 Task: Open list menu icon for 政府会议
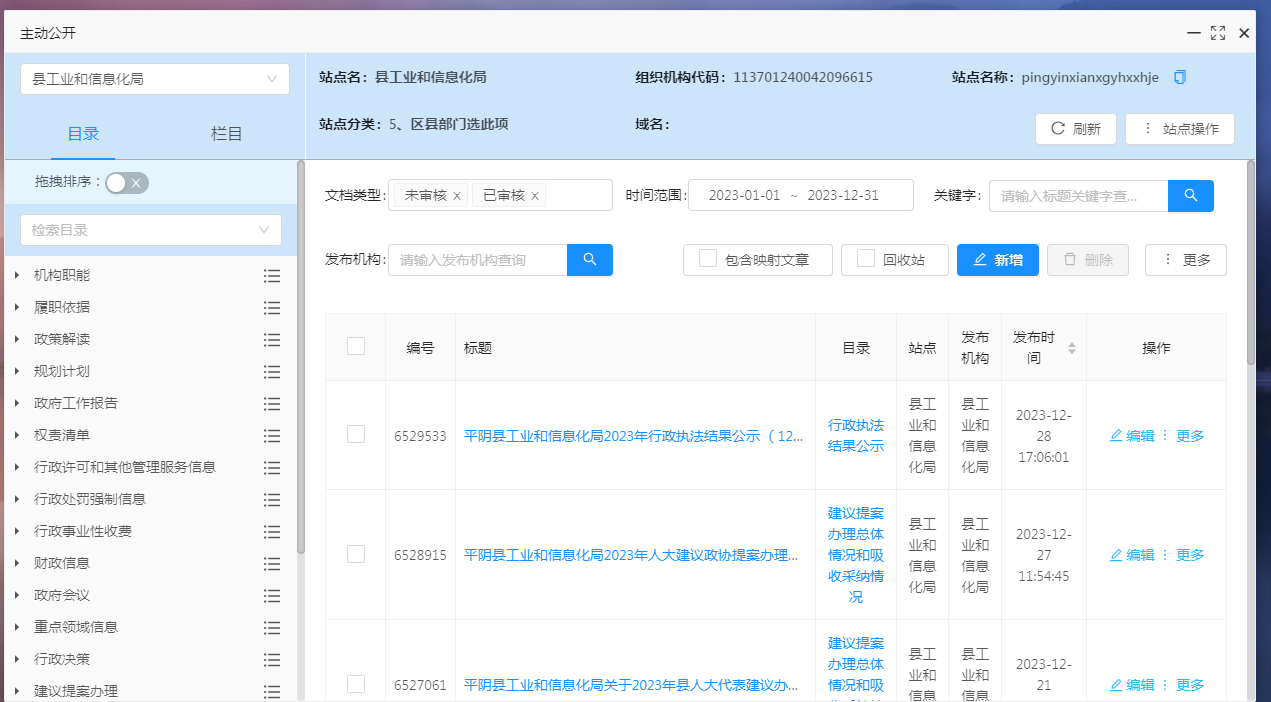[272, 596]
